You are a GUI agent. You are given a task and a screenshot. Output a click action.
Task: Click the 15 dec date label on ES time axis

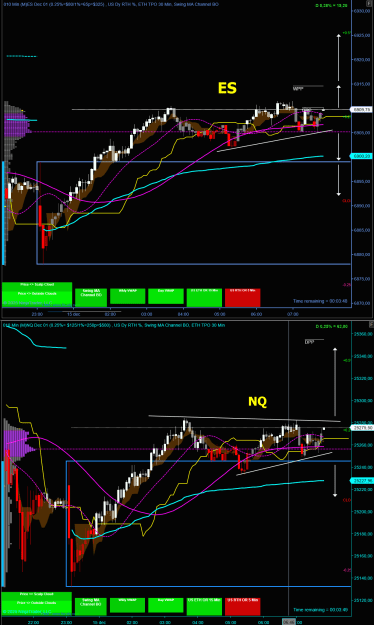point(73,314)
